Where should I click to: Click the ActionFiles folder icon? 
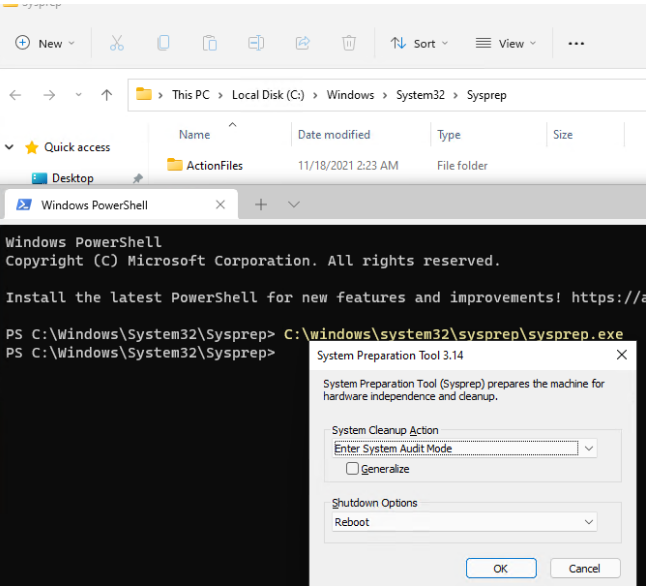point(175,164)
